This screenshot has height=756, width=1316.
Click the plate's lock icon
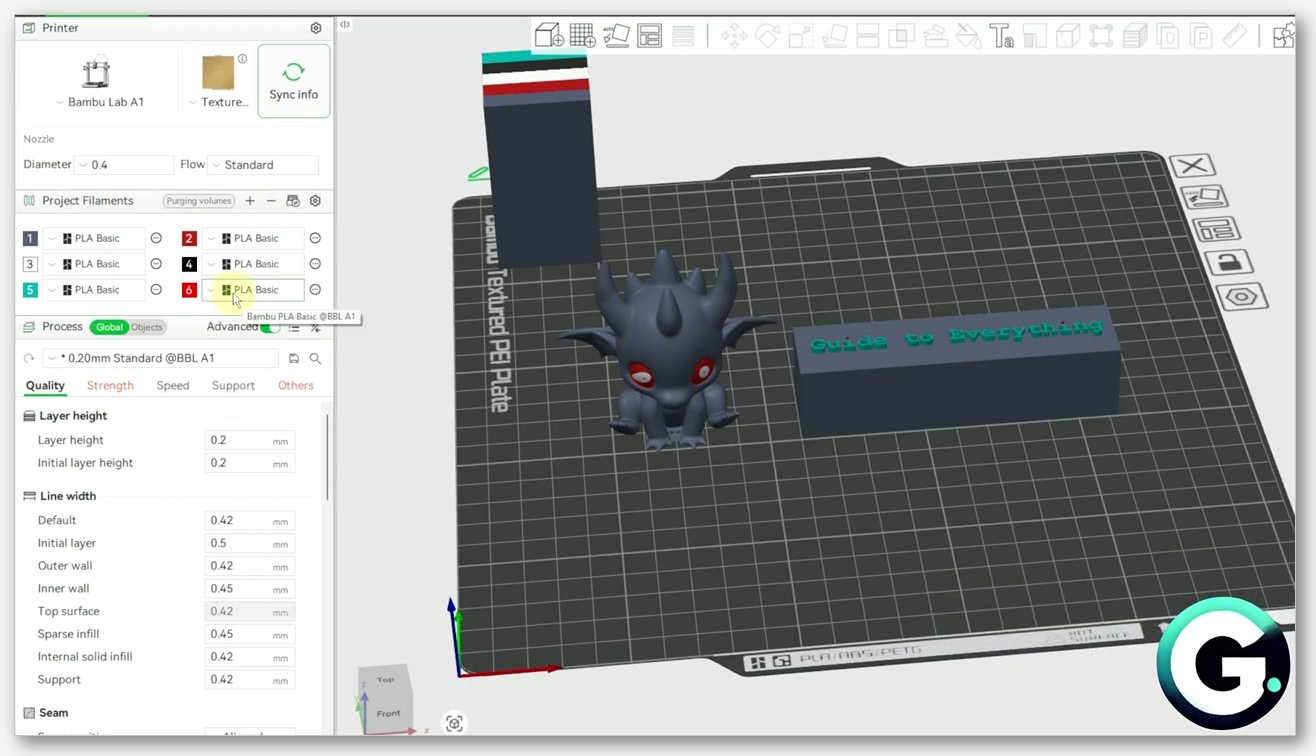point(1228,263)
